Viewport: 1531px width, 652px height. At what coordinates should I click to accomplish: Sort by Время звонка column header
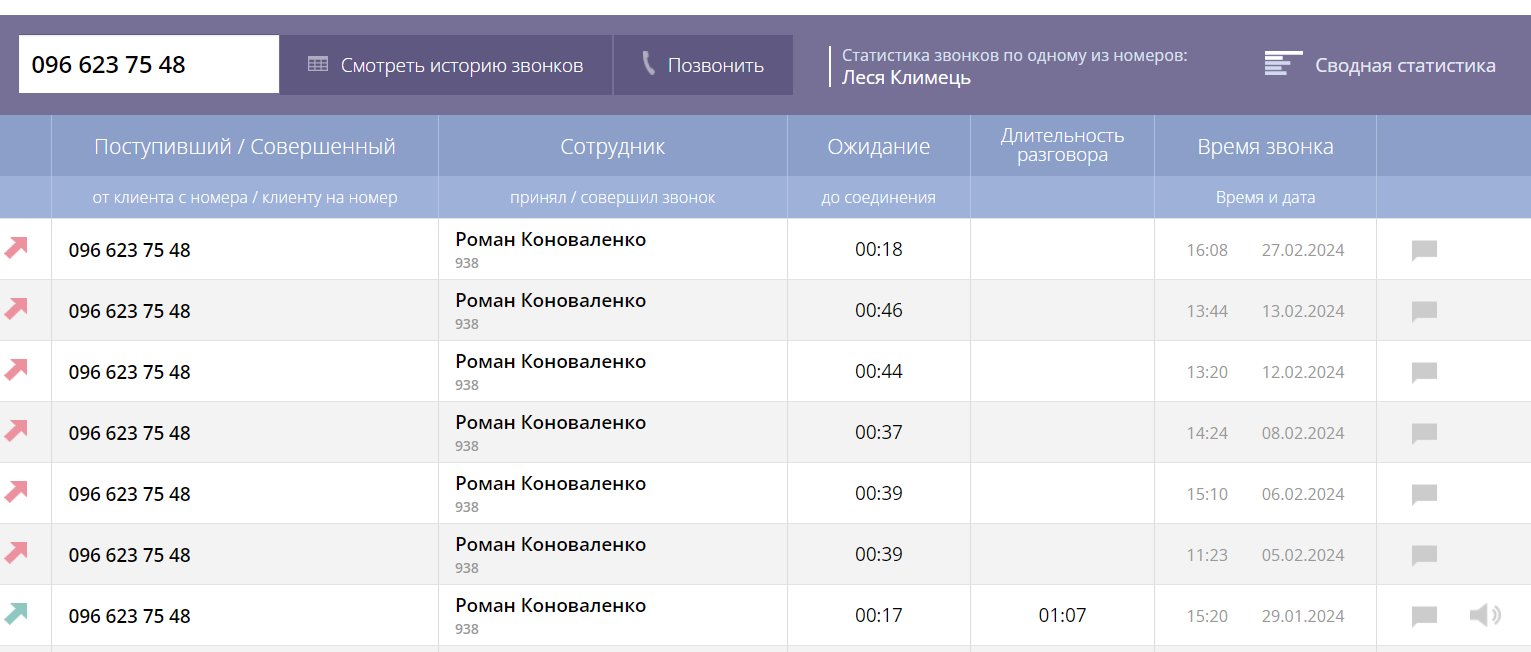tap(1265, 147)
